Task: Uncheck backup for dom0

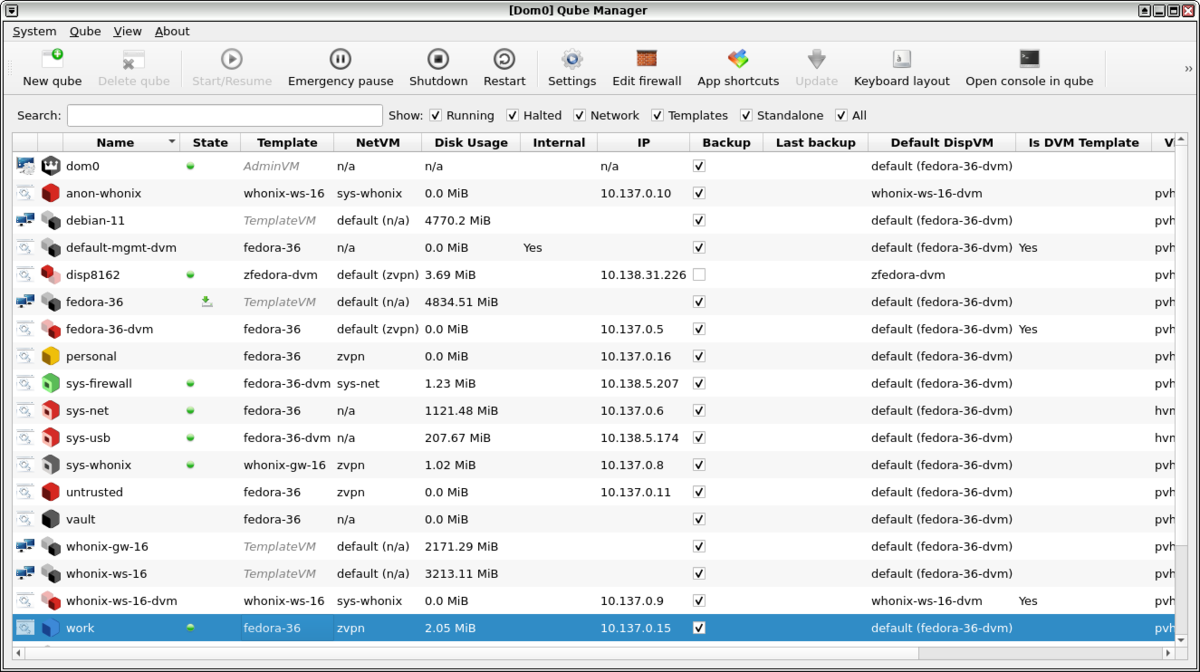Action: click(x=699, y=166)
